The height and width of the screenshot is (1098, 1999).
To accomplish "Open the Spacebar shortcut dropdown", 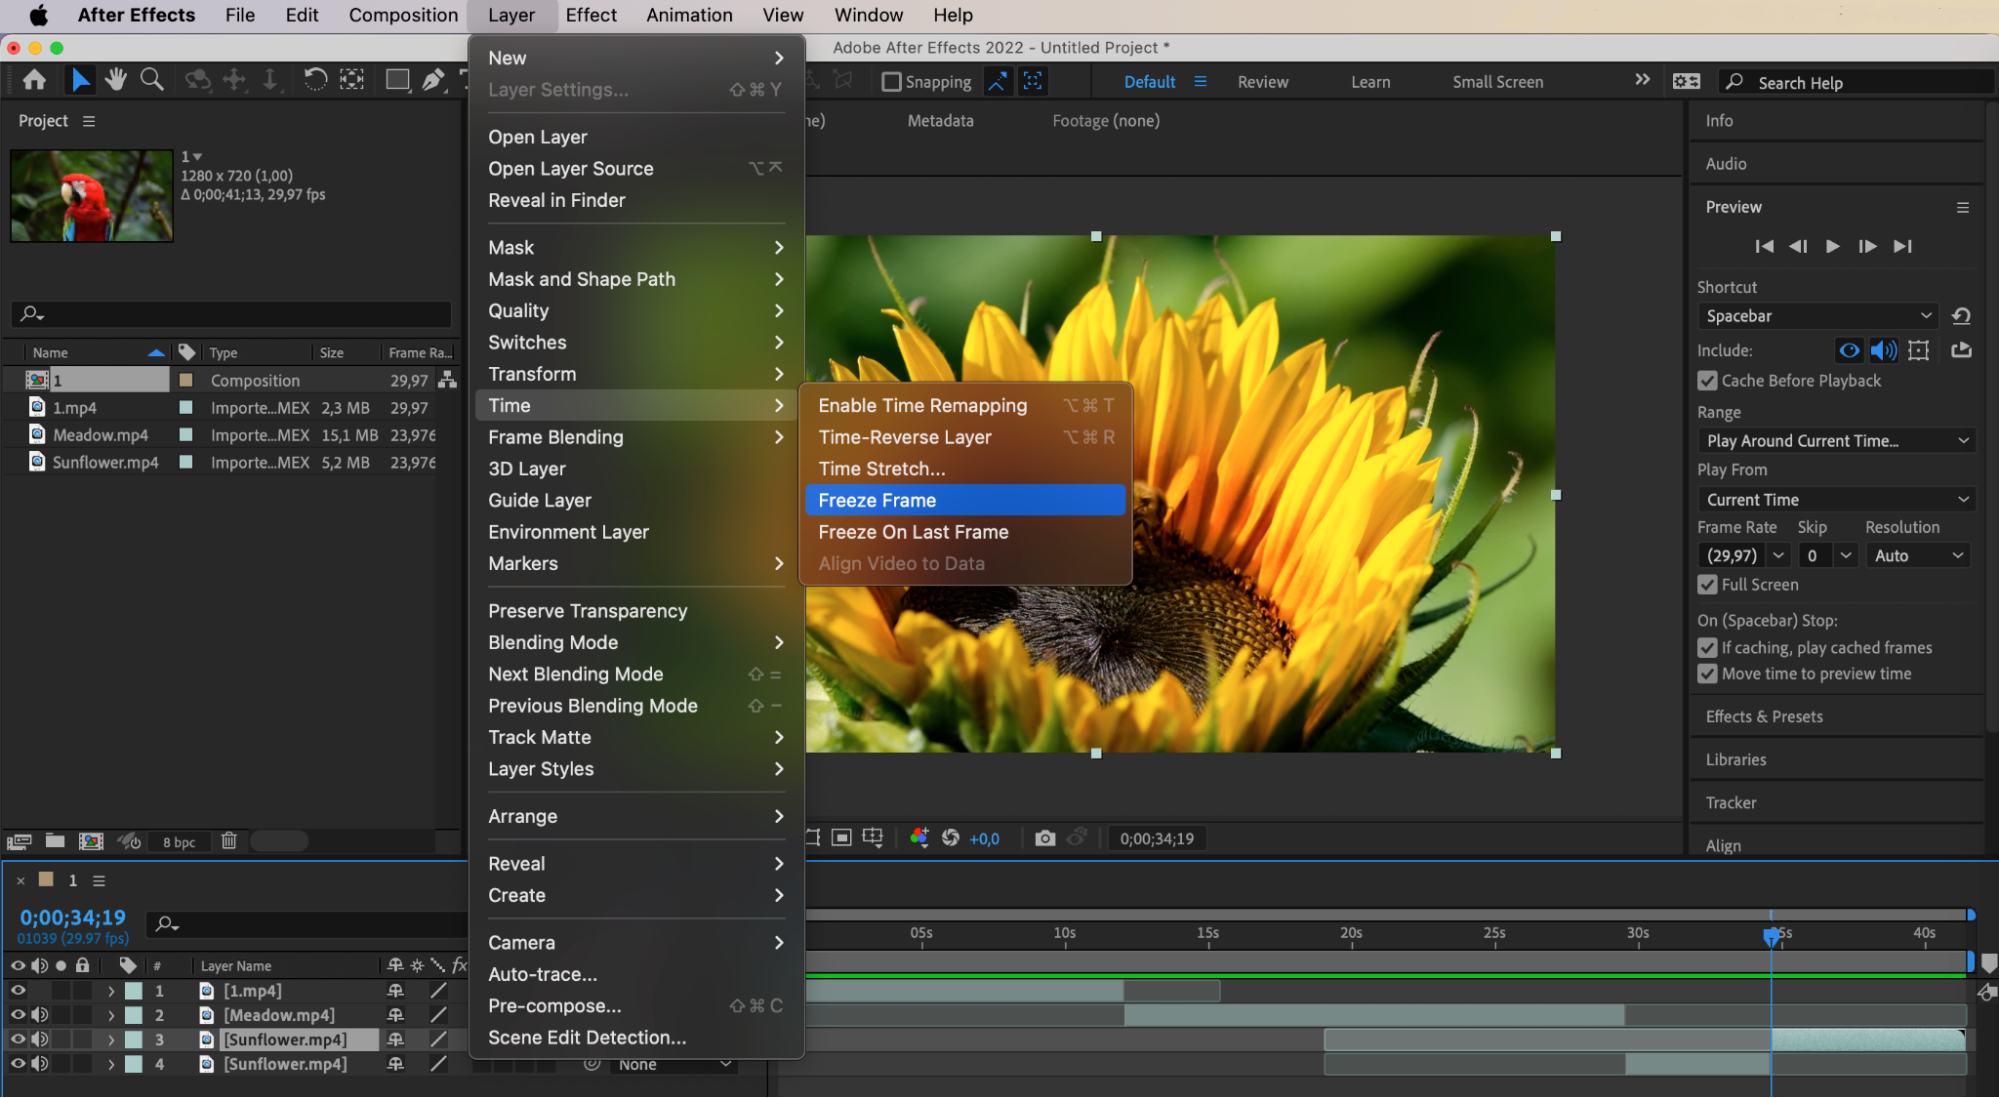I will [1817, 316].
